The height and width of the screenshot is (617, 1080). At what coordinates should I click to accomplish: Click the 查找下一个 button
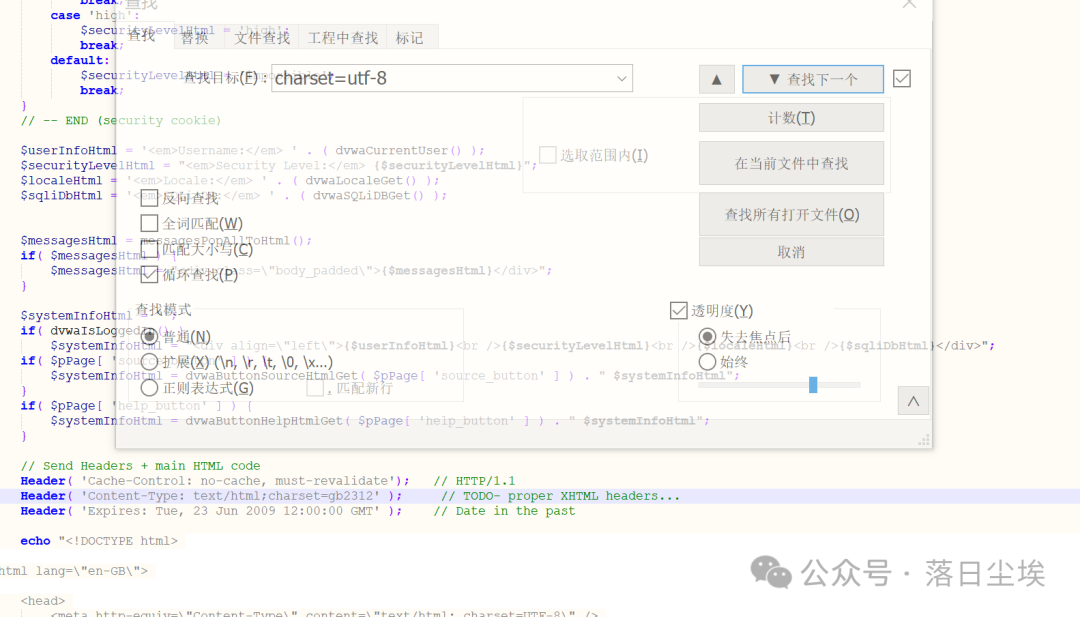tap(813, 79)
